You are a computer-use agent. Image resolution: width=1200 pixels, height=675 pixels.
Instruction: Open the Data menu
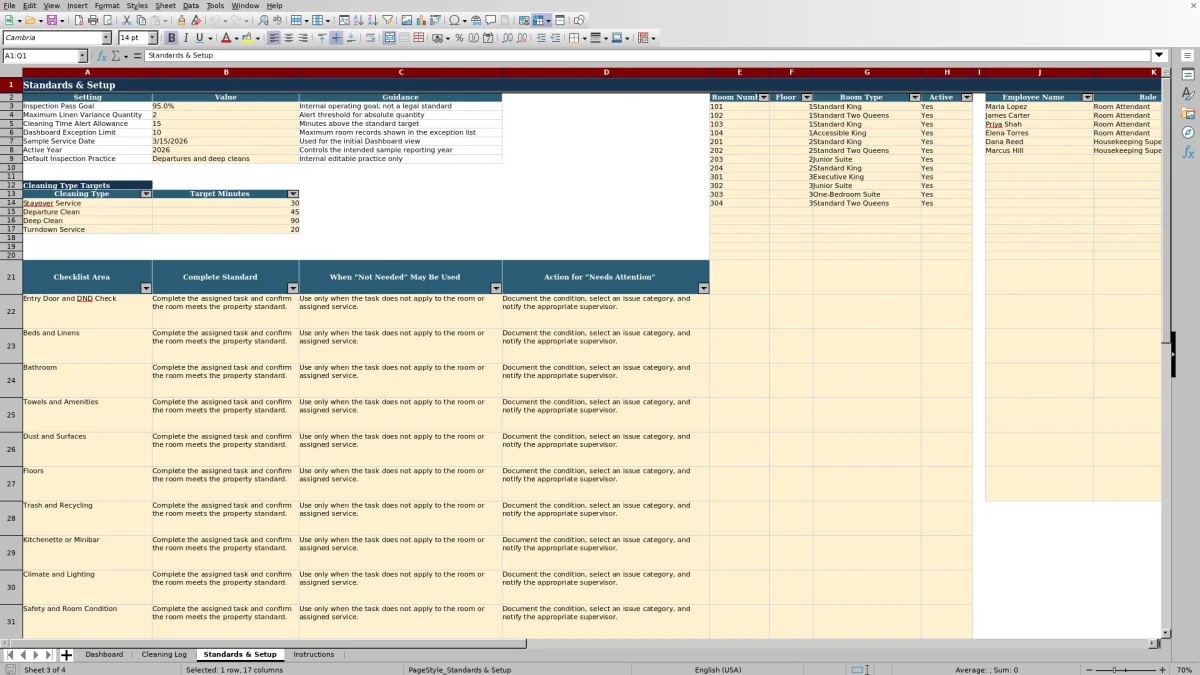[x=190, y=6]
